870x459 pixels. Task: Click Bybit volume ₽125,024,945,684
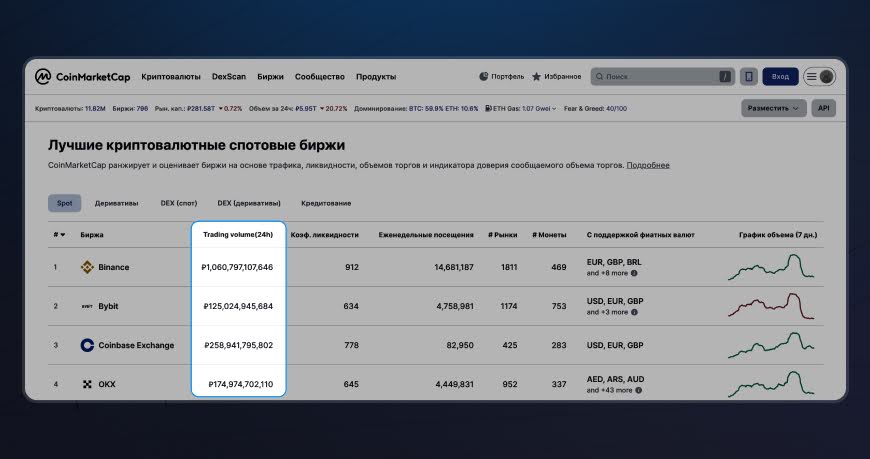(239, 306)
